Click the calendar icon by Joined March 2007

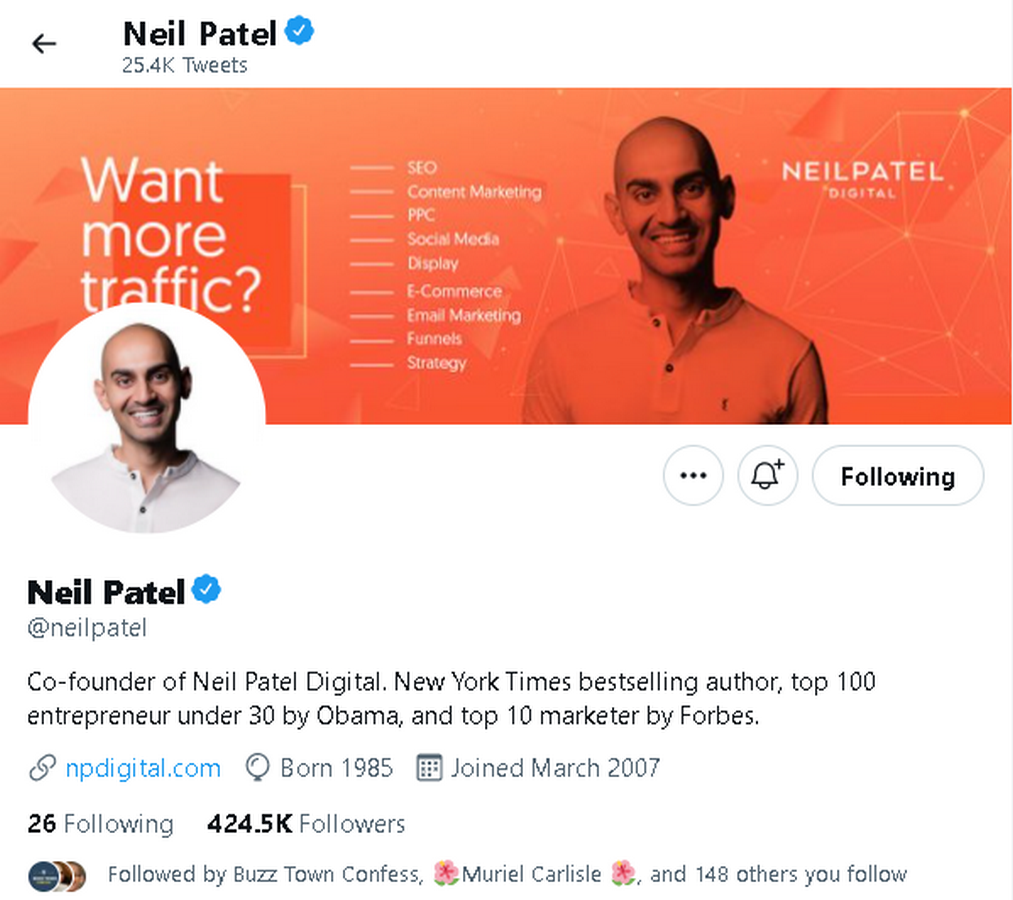pos(429,768)
